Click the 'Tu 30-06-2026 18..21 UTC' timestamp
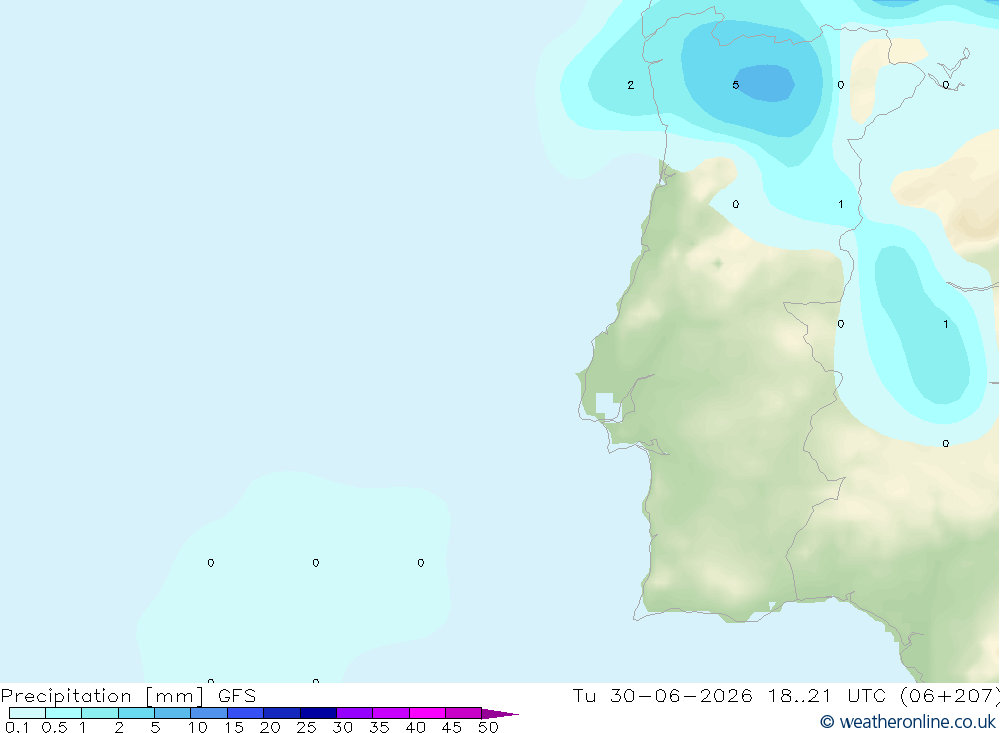This screenshot has width=1000, height=733. pos(732,696)
